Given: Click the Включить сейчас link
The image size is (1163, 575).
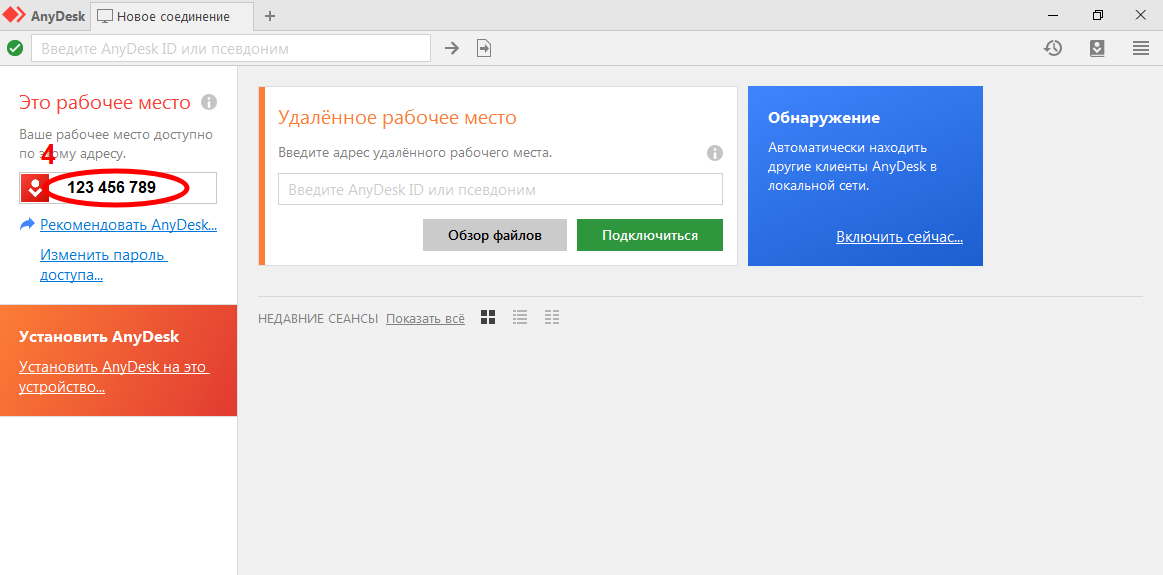Looking at the screenshot, I should 900,237.
